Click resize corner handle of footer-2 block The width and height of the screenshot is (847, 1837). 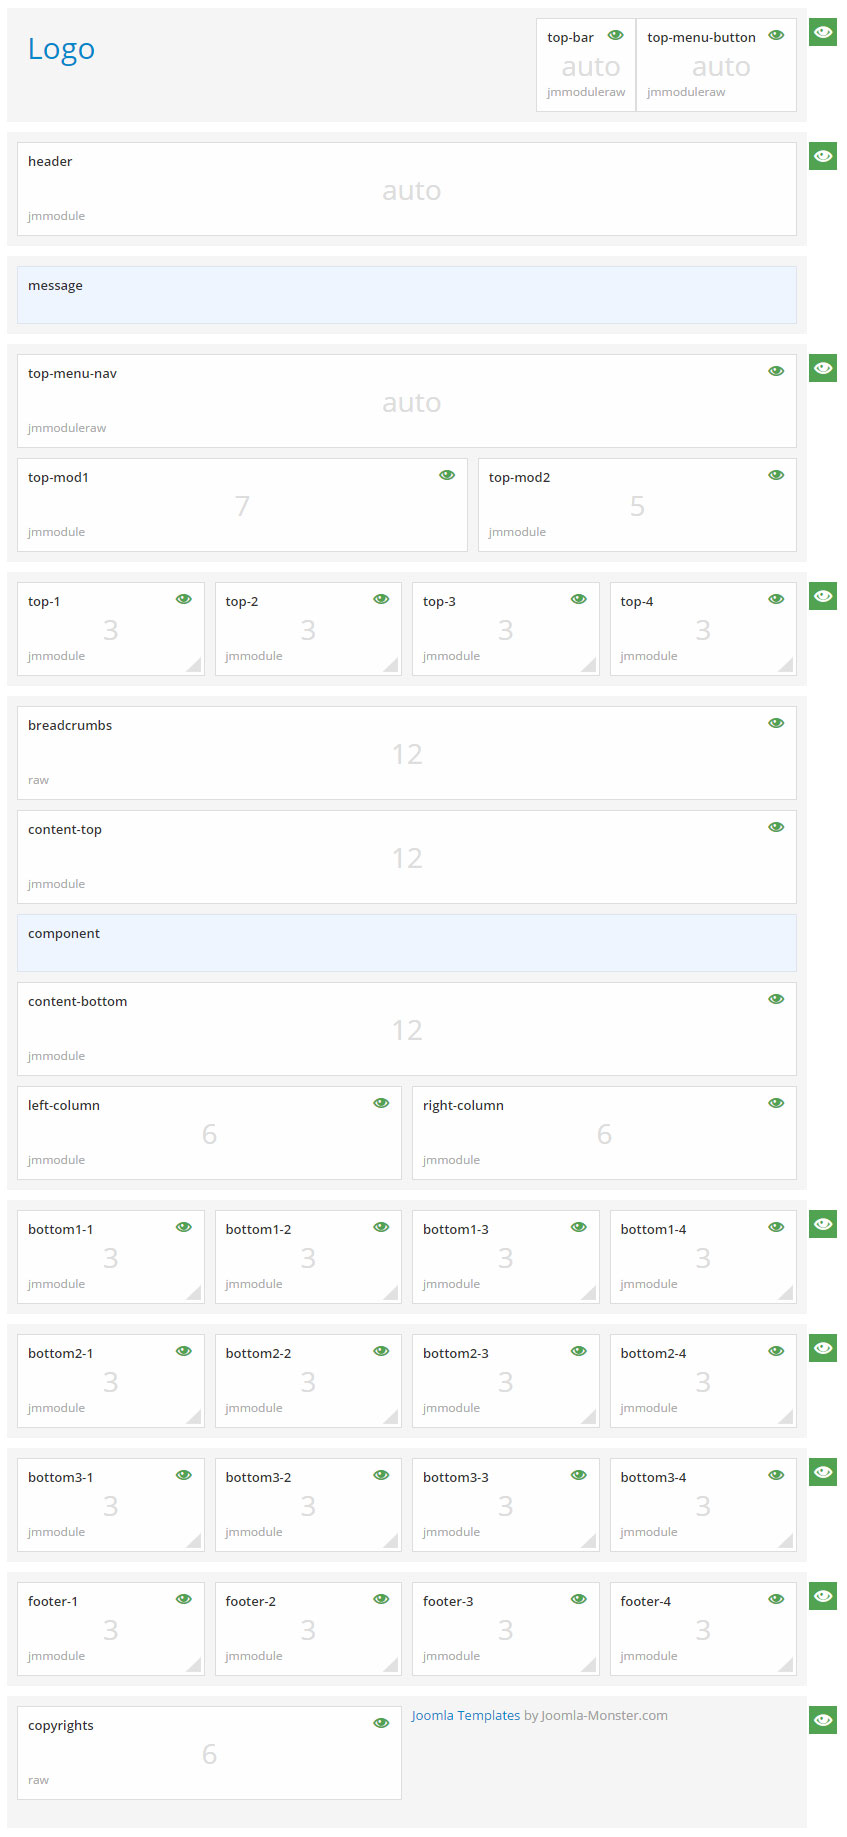[x=392, y=1666]
